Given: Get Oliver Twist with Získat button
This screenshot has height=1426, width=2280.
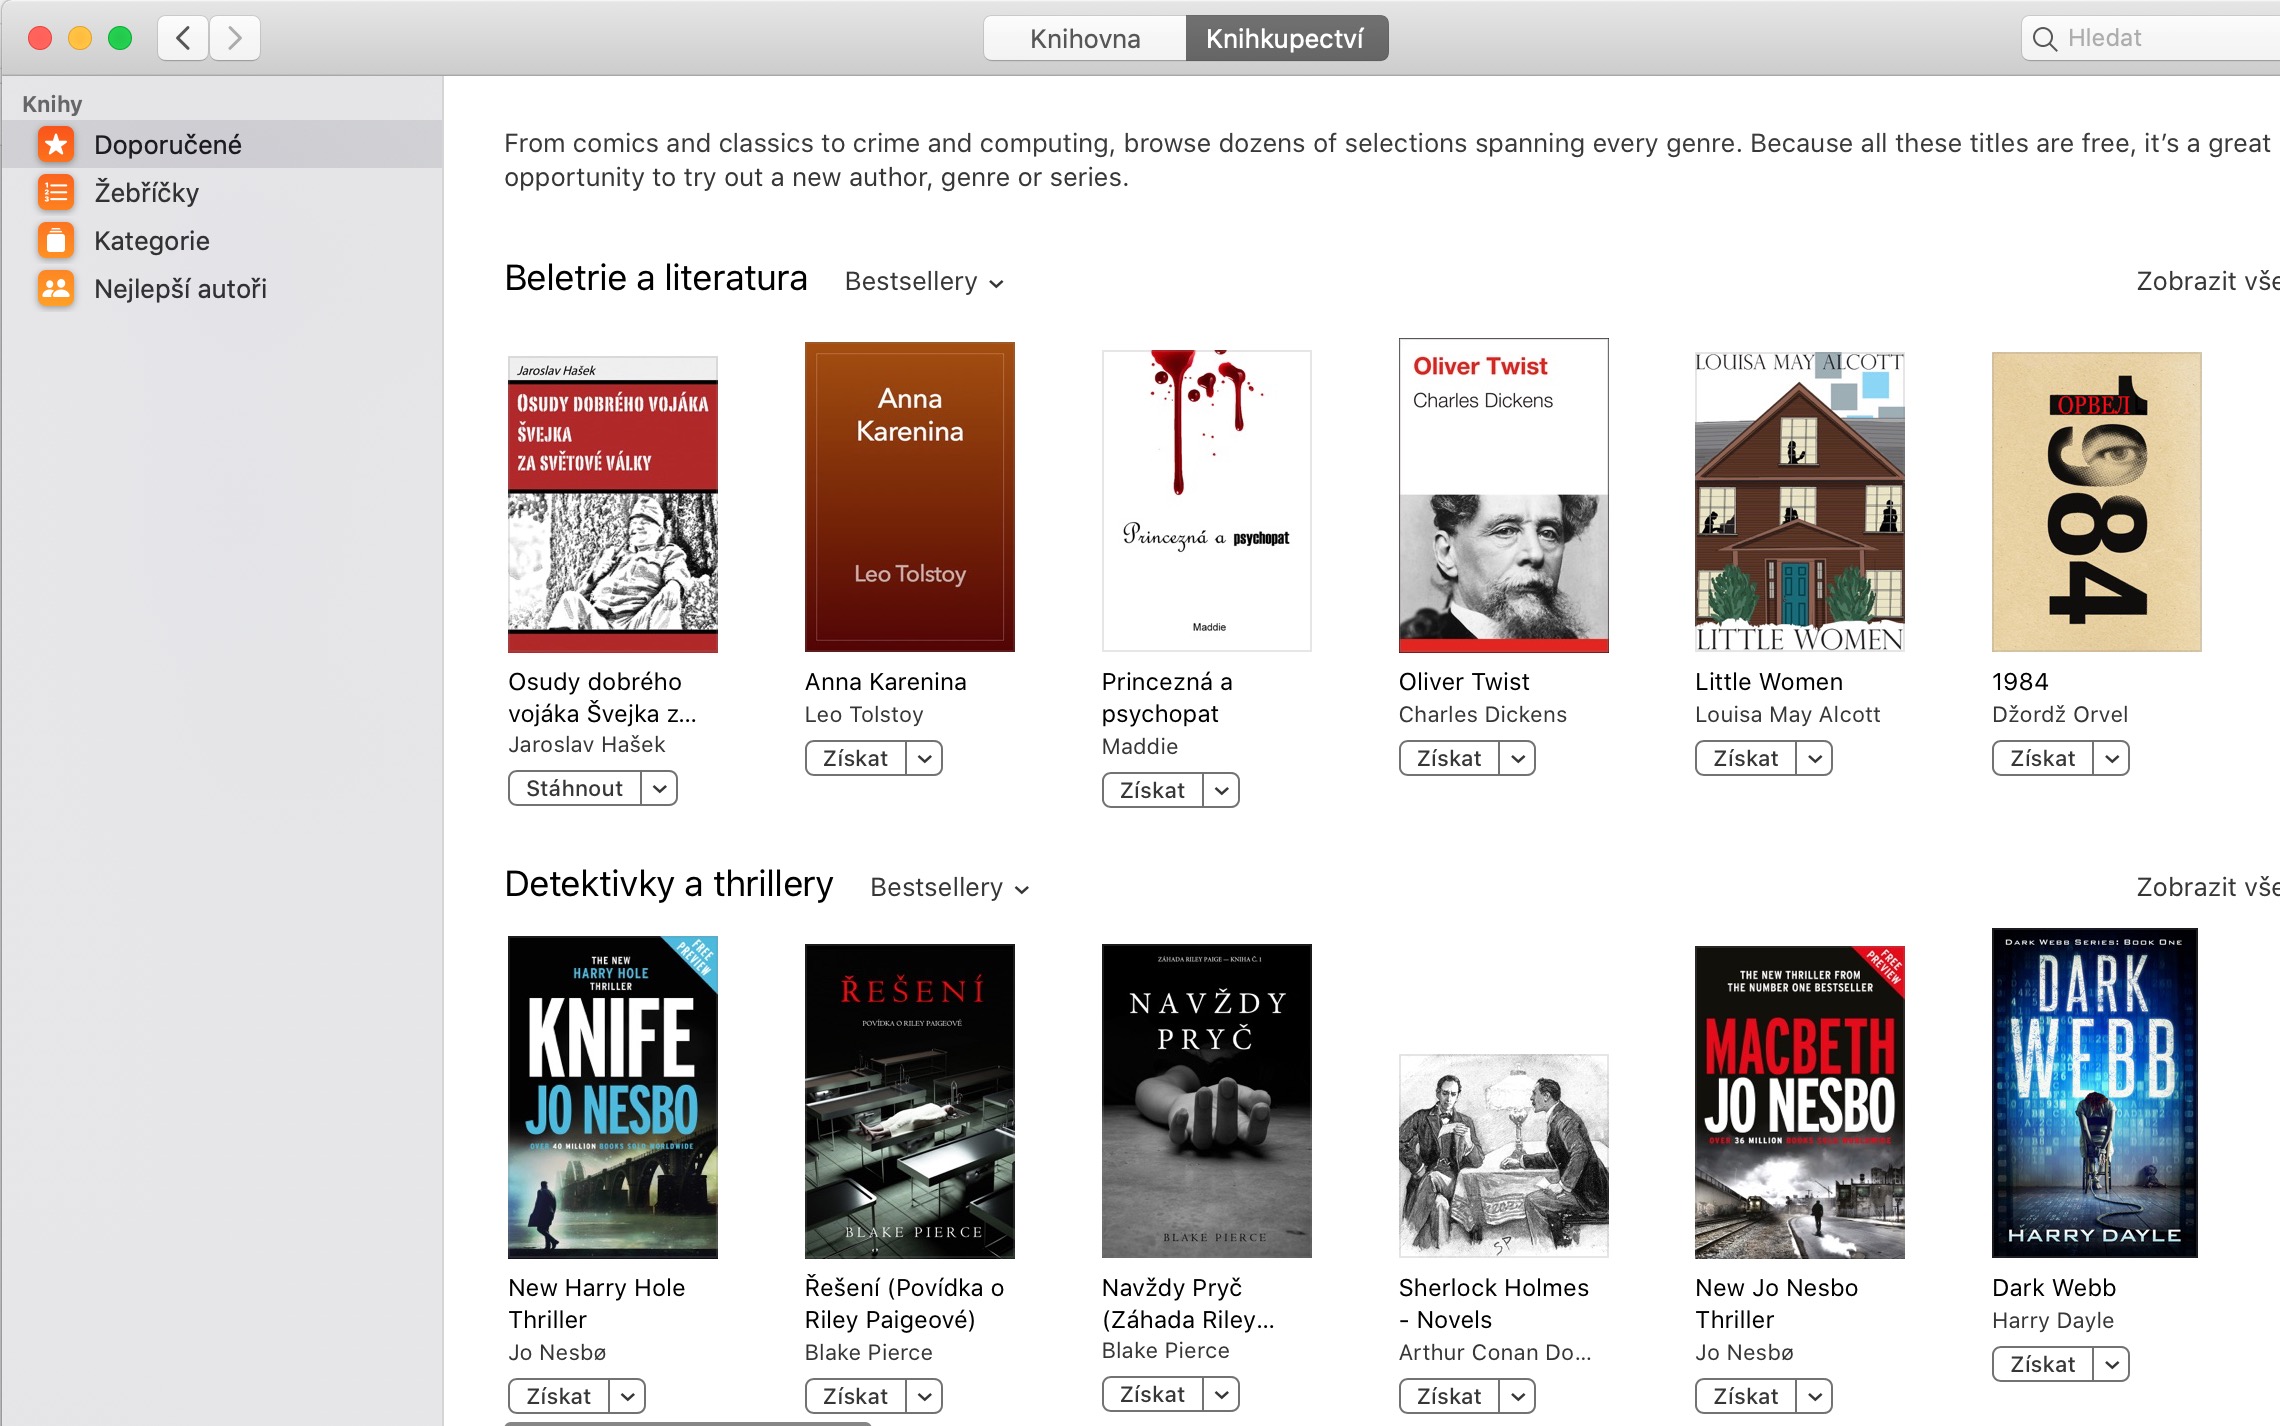Looking at the screenshot, I should 1448,759.
